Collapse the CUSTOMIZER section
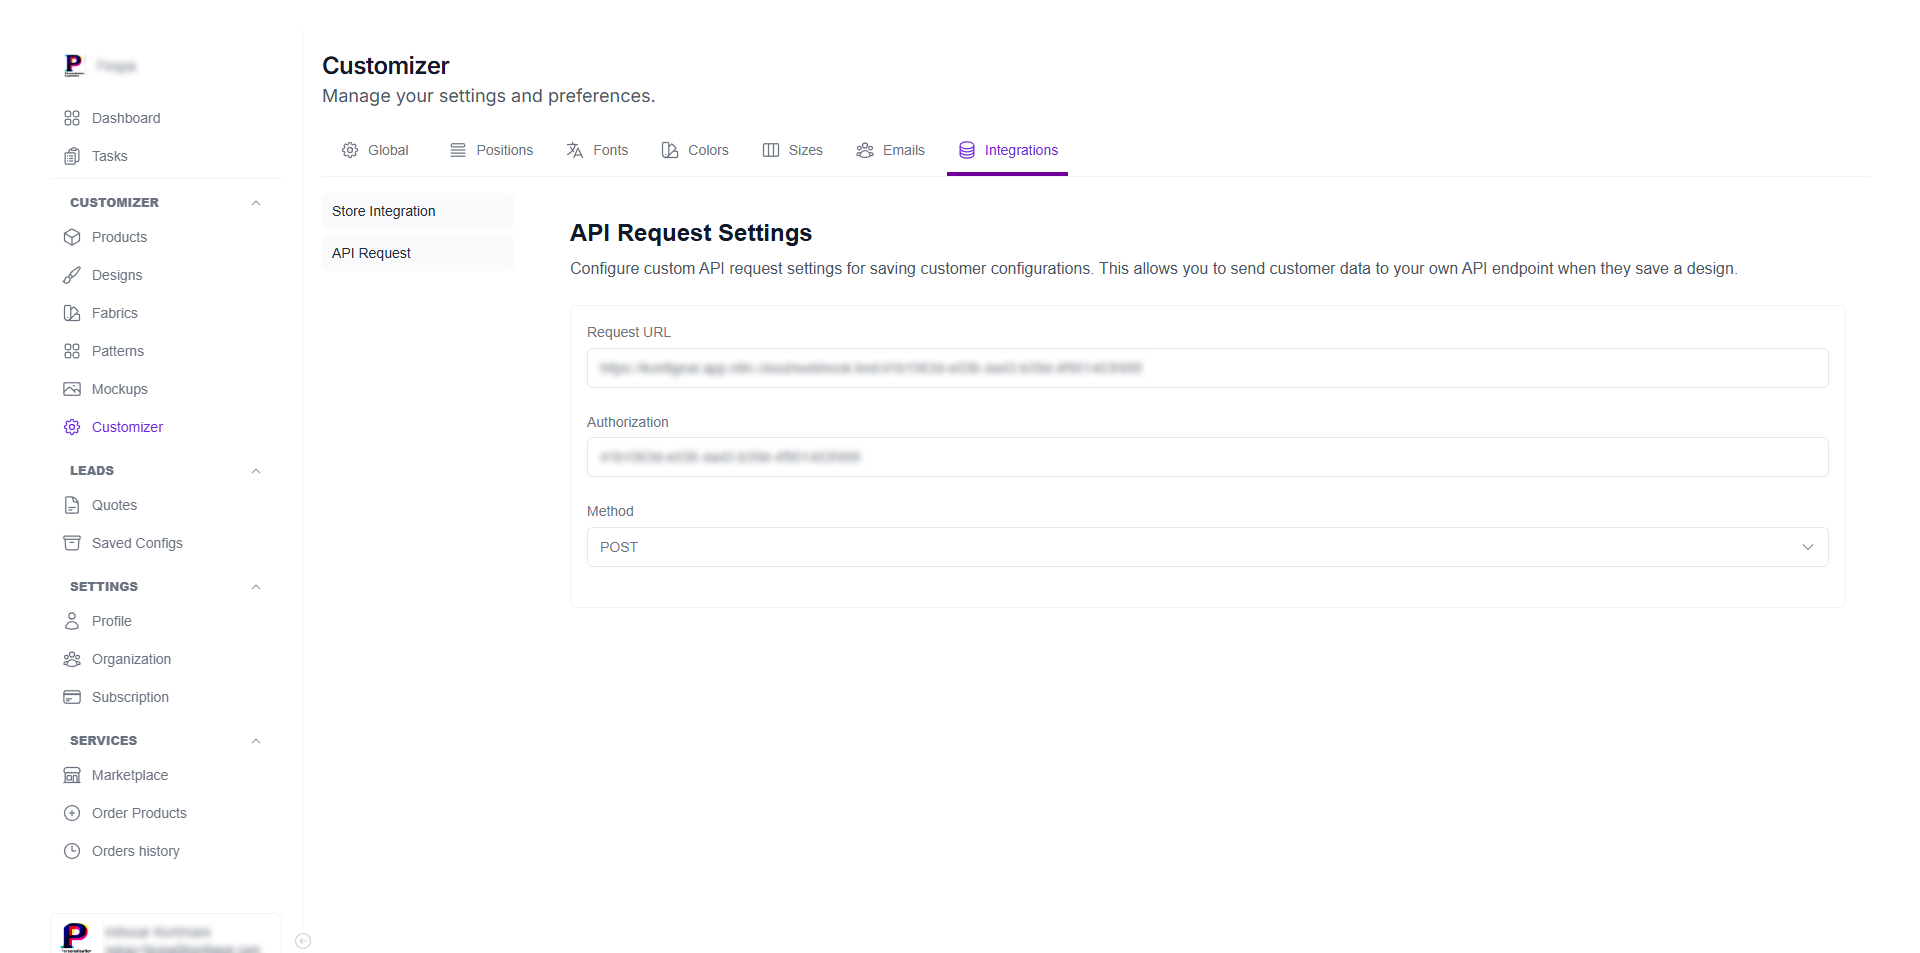Screen dimensions: 1920x953 point(256,202)
